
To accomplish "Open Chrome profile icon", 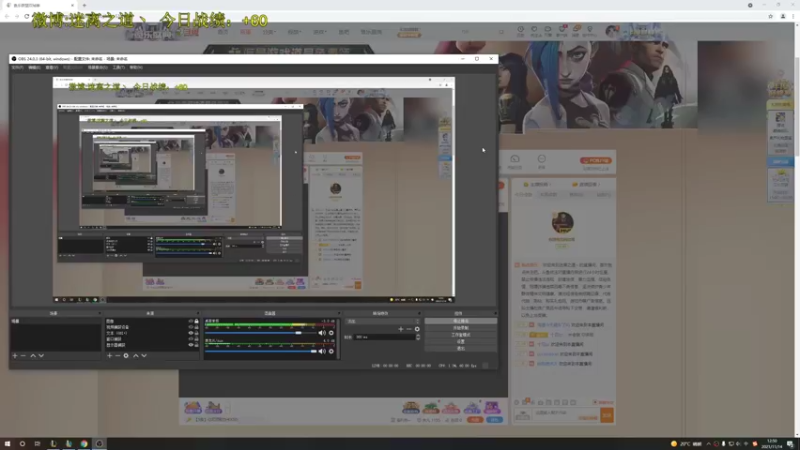I will click(x=783, y=16).
